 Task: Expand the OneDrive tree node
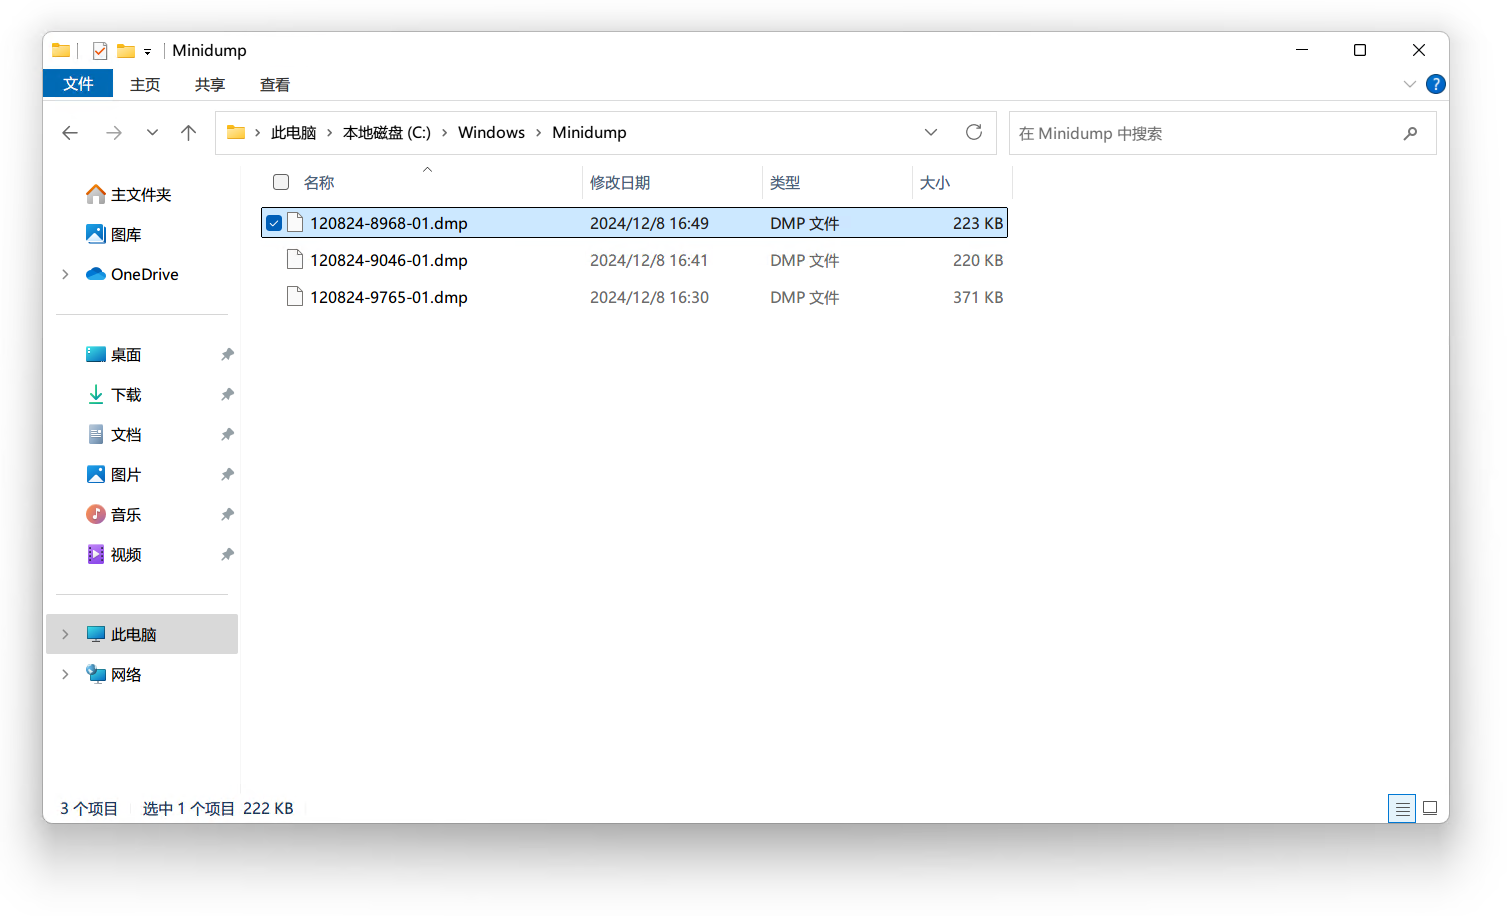pos(66,274)
